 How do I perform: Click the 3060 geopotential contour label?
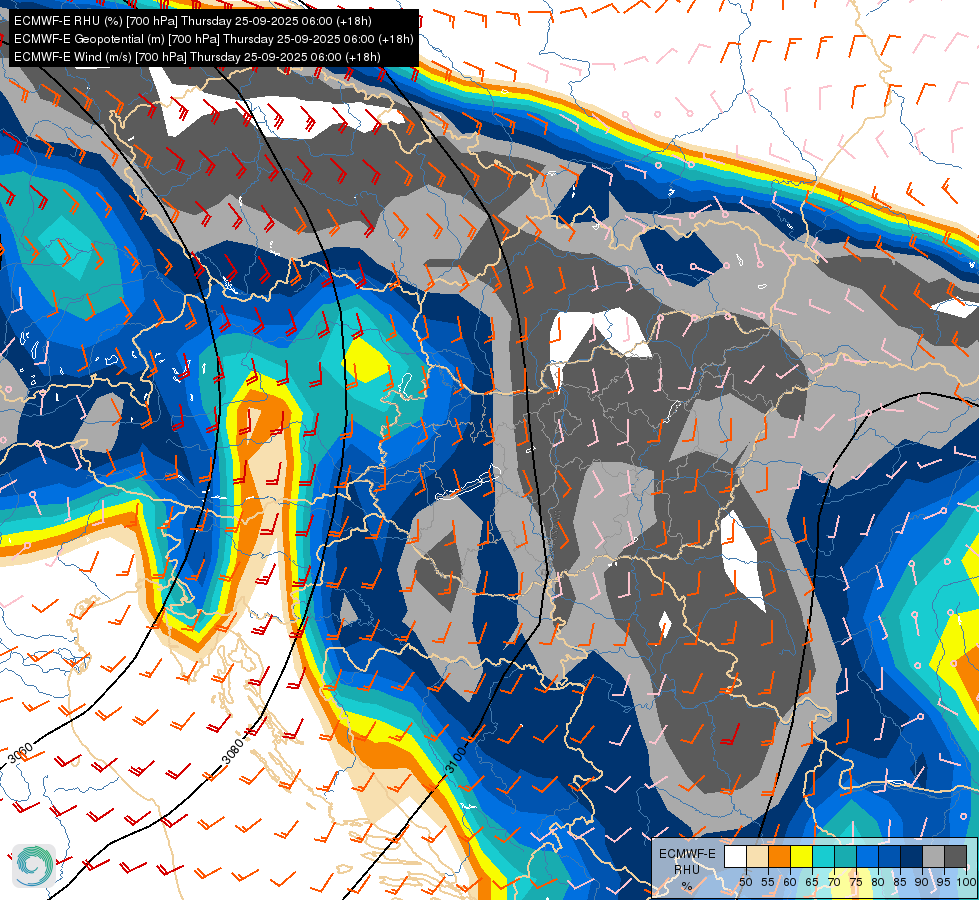20,754
